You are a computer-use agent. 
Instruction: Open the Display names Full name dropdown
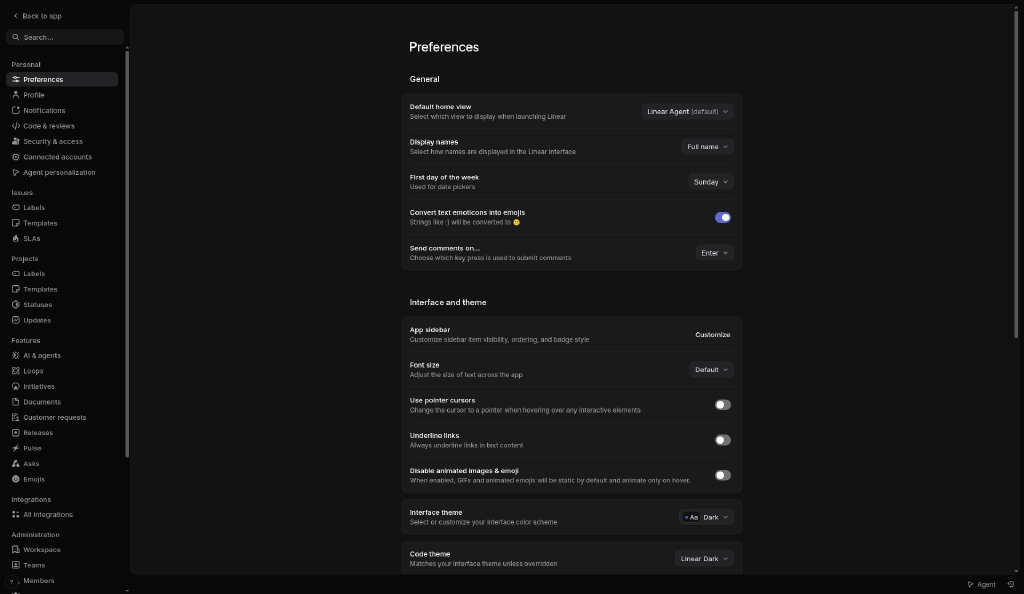click(707, 147)
